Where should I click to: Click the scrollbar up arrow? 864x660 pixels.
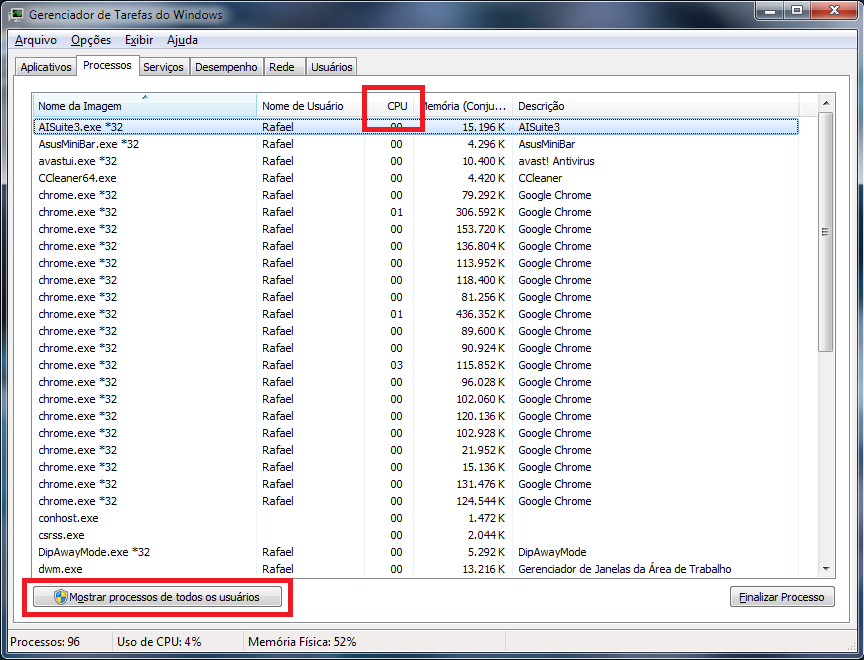pos(825,103)
